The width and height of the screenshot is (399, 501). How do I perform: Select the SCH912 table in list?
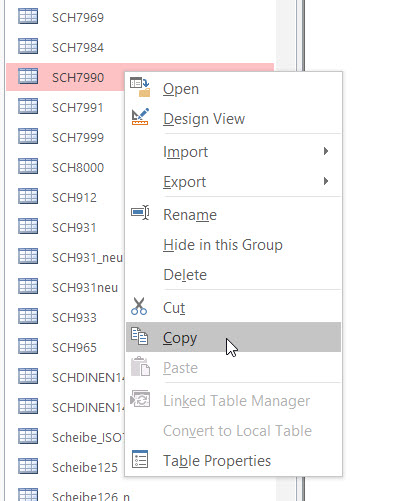click(65, 197)
